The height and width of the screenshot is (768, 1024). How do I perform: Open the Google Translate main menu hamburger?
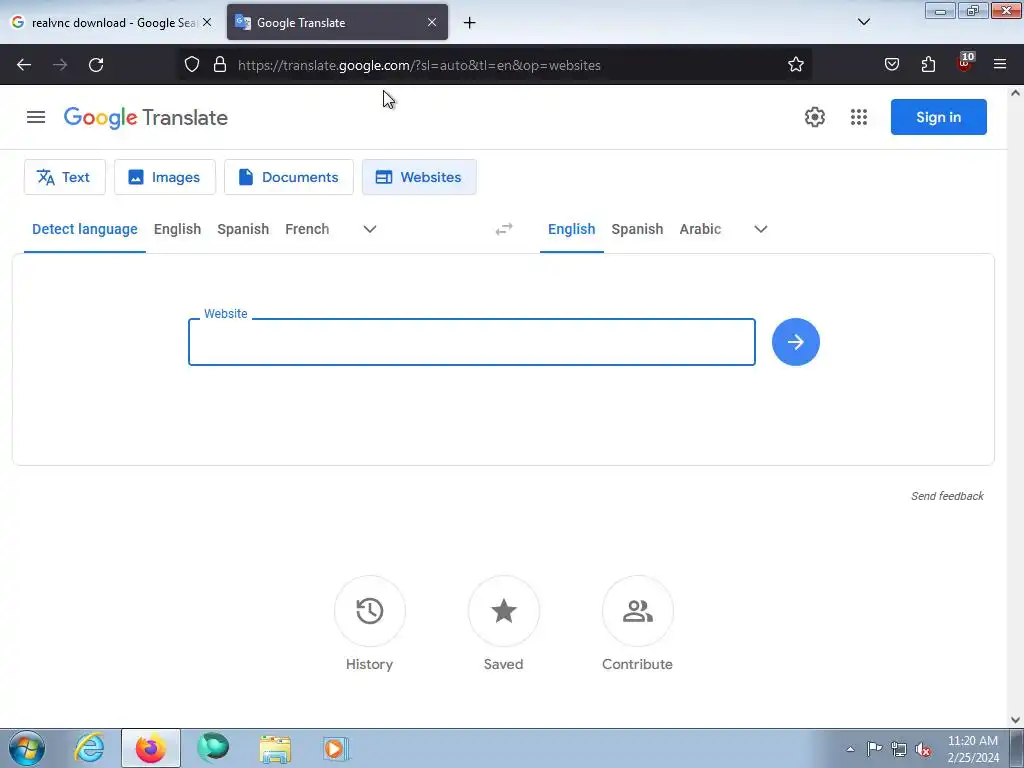tap(36, 117)
